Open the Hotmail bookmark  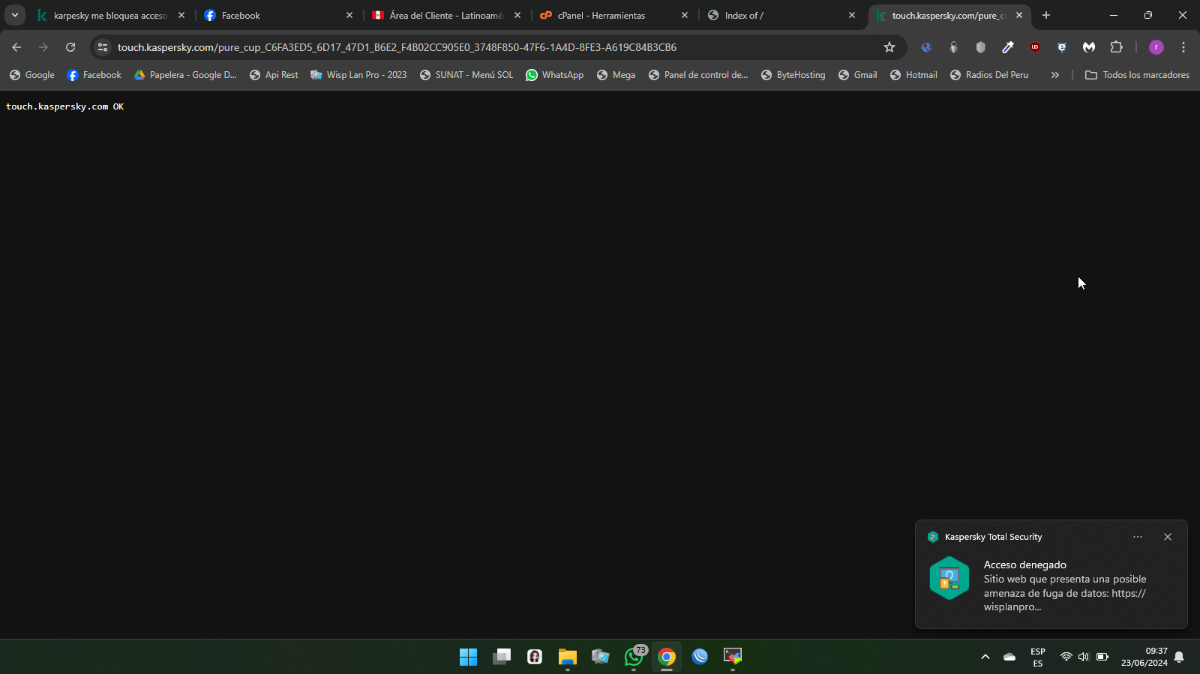913,75
